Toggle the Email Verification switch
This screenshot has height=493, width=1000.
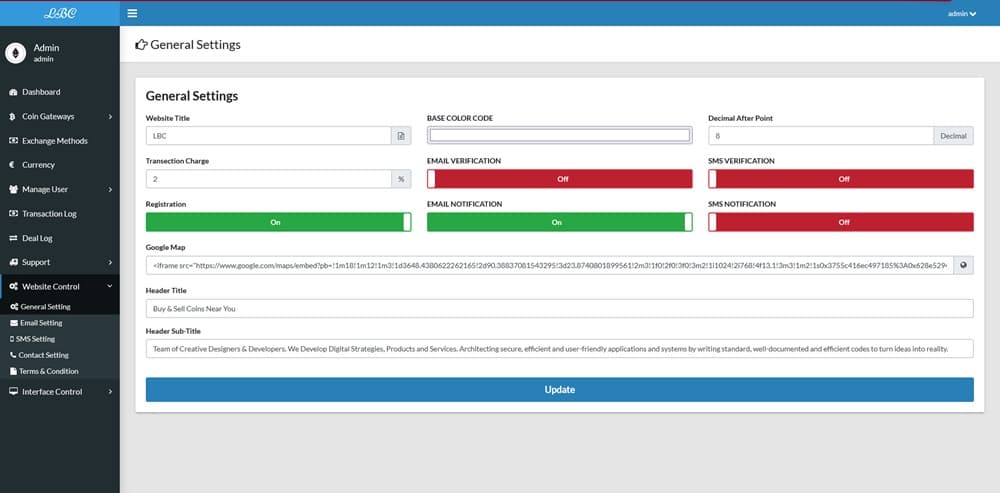click(559, 179)
